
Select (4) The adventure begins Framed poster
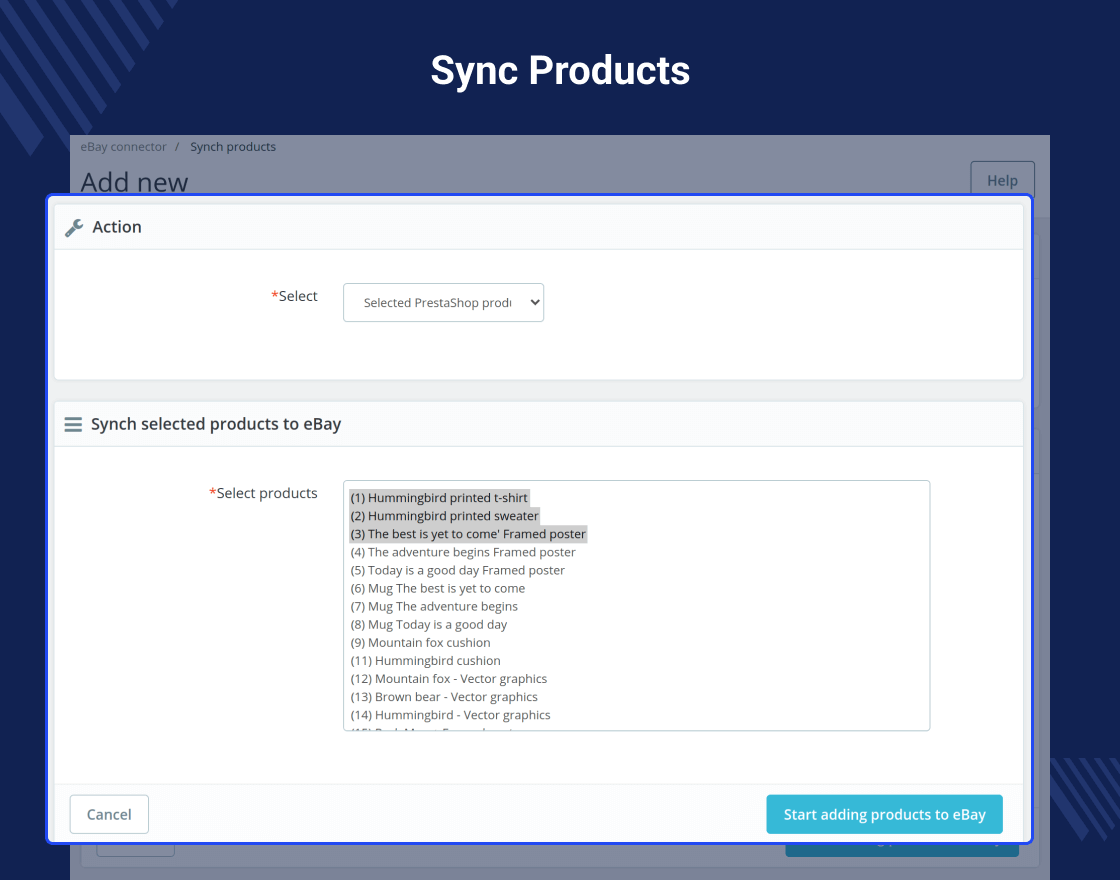[463, 552]
